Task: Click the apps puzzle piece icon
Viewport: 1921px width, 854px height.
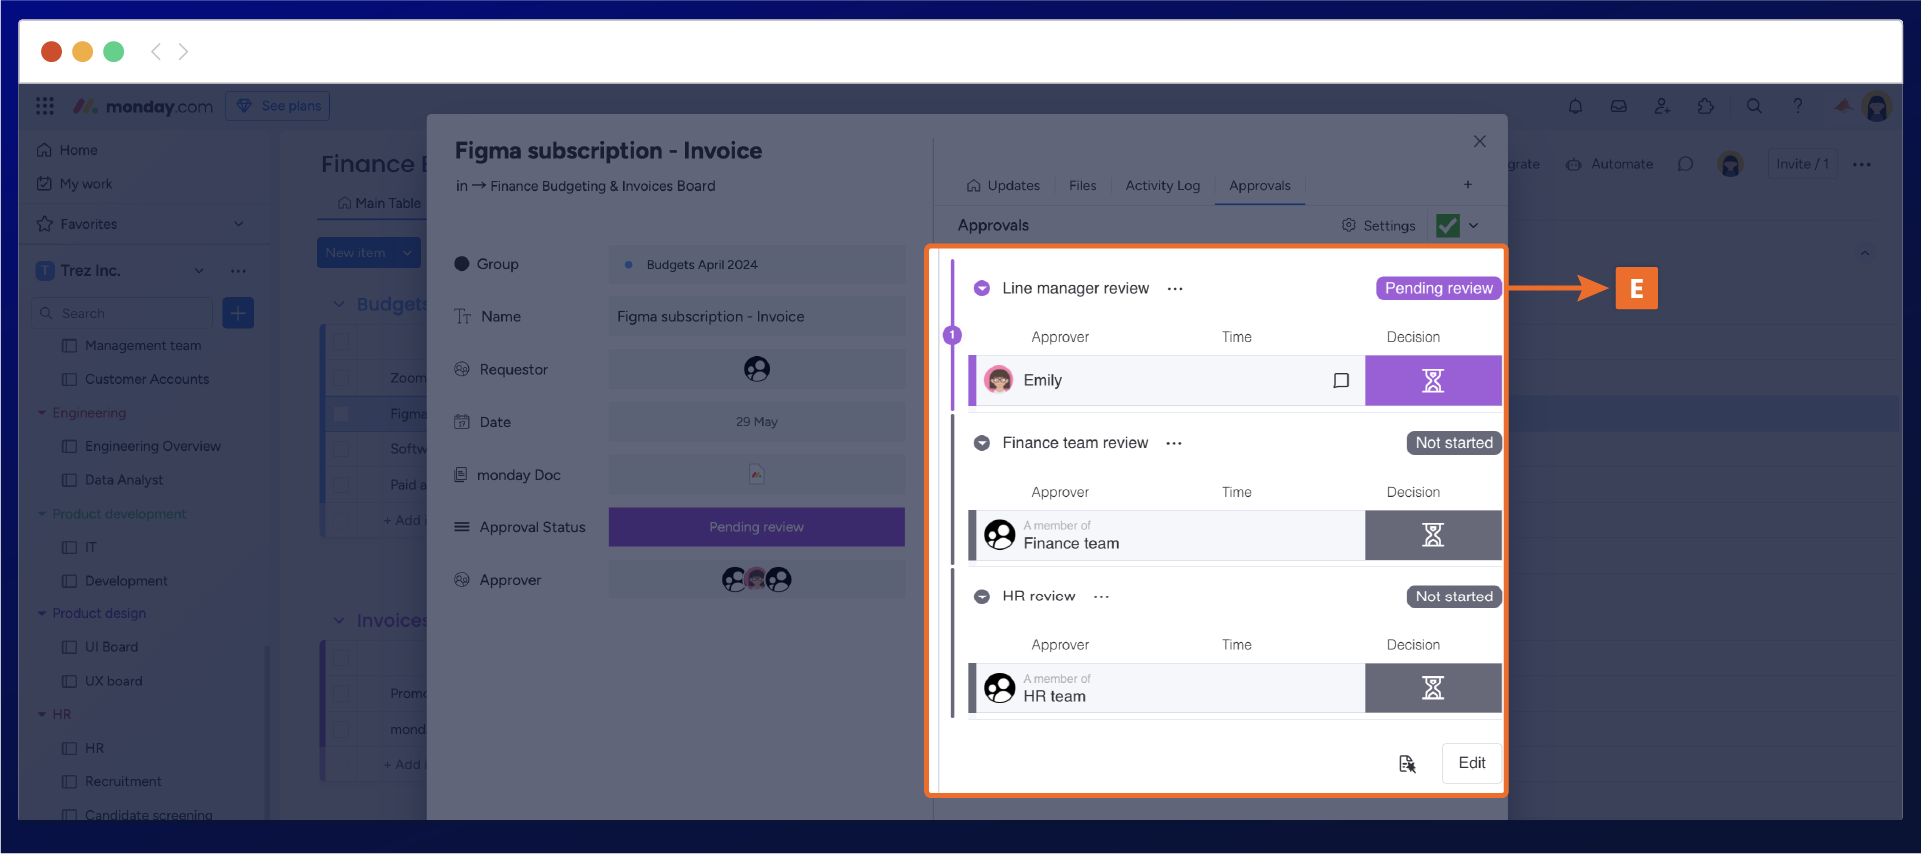Action: [x=1706, y=106]
